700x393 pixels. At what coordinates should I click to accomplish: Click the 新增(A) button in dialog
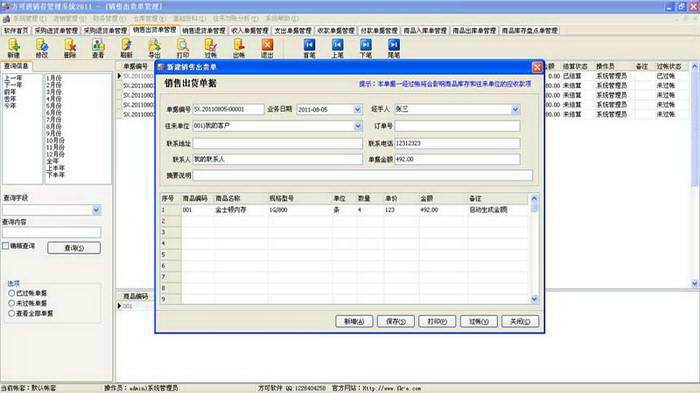point(354,322)
